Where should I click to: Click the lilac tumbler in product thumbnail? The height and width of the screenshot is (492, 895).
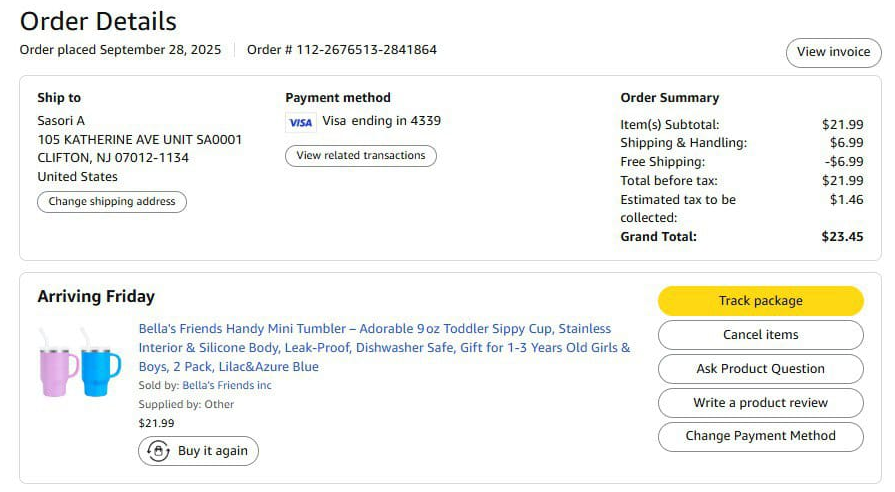point(58,365)
